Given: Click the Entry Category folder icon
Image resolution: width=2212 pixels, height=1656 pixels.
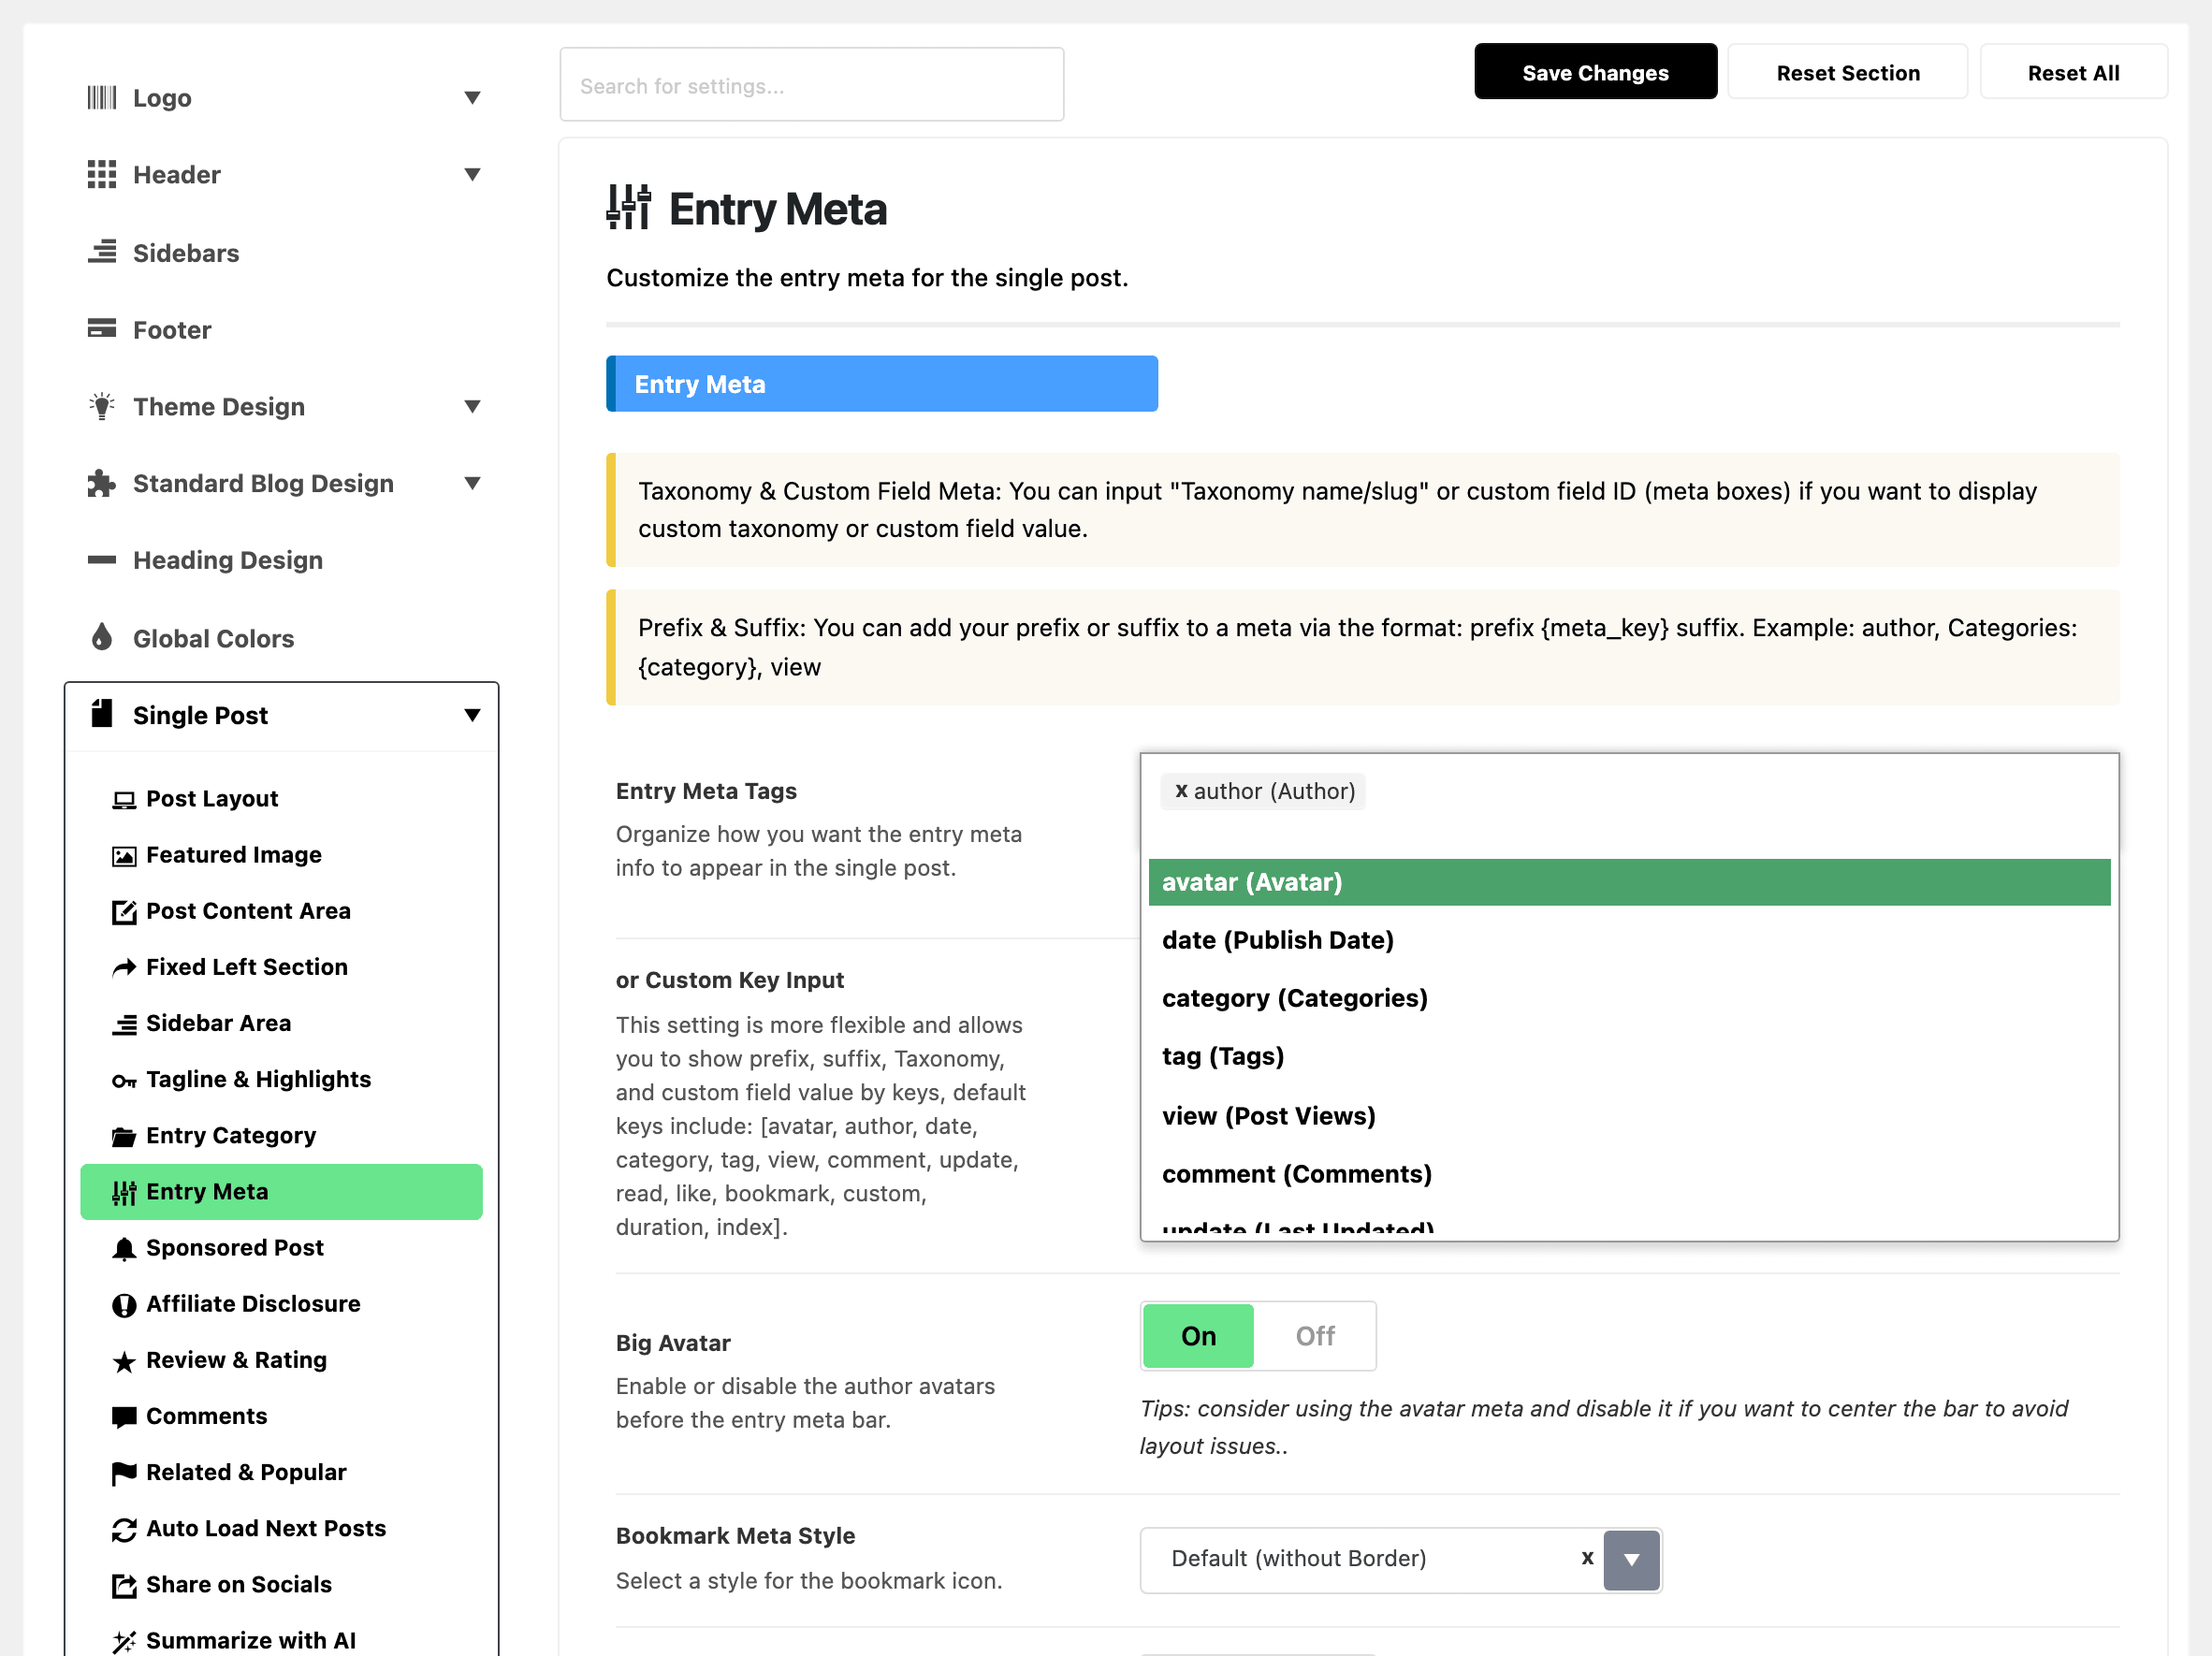Looking at the screenshot, I should (x=124, y=1136).
